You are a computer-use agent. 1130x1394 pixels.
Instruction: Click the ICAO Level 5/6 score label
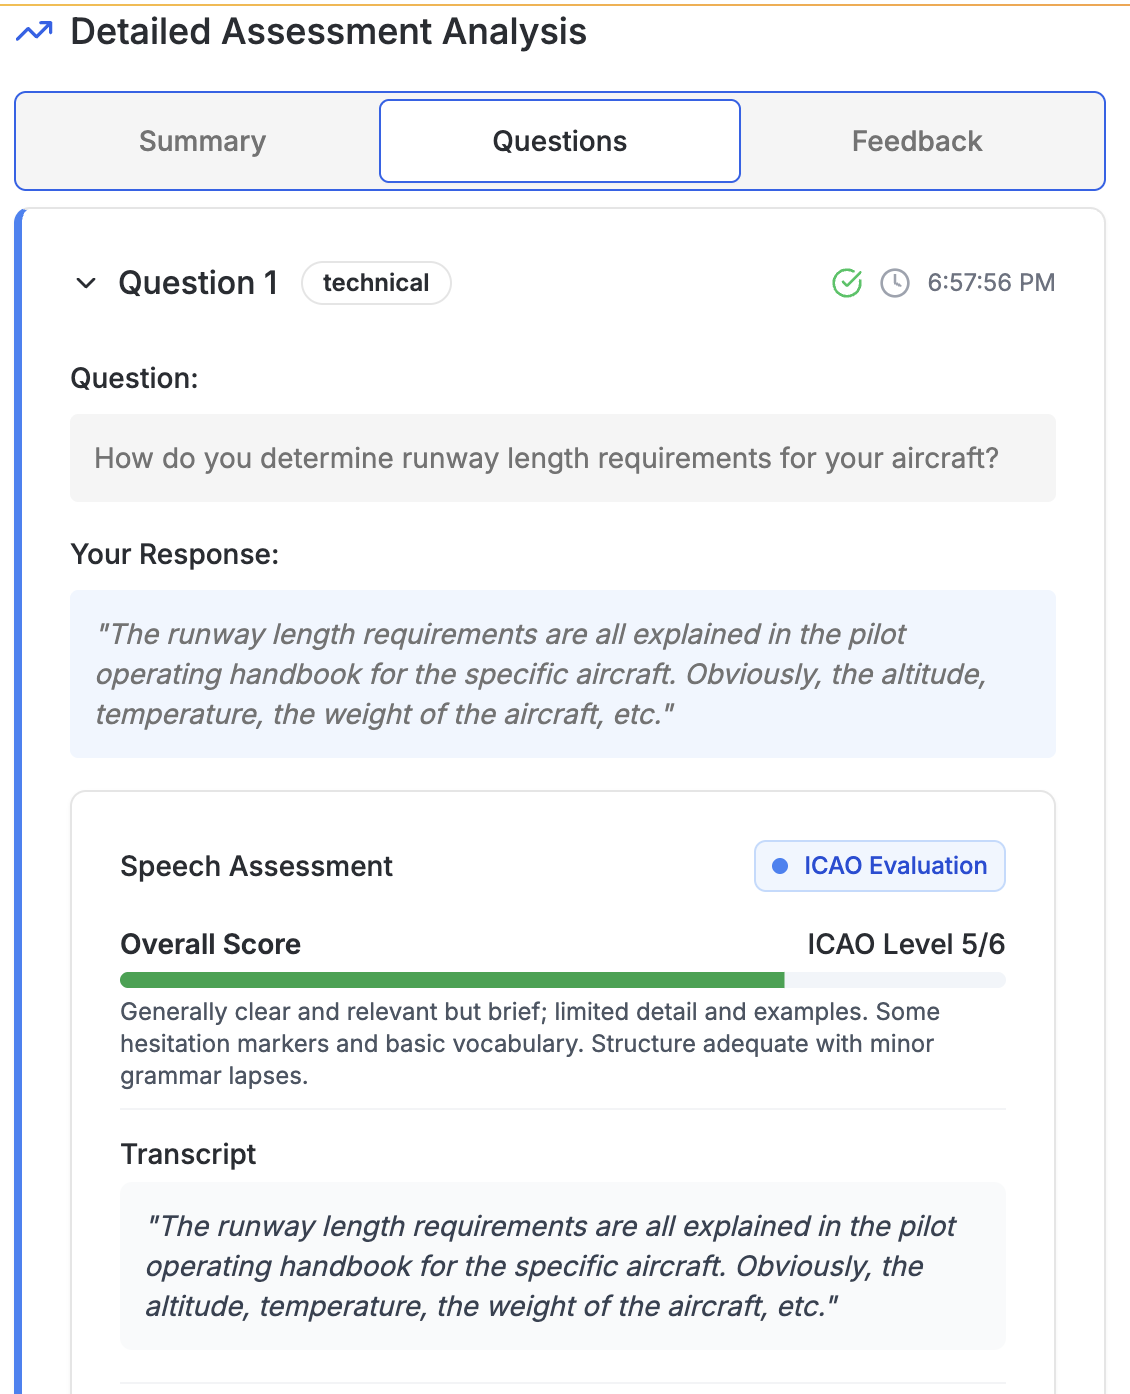[907, 943]
